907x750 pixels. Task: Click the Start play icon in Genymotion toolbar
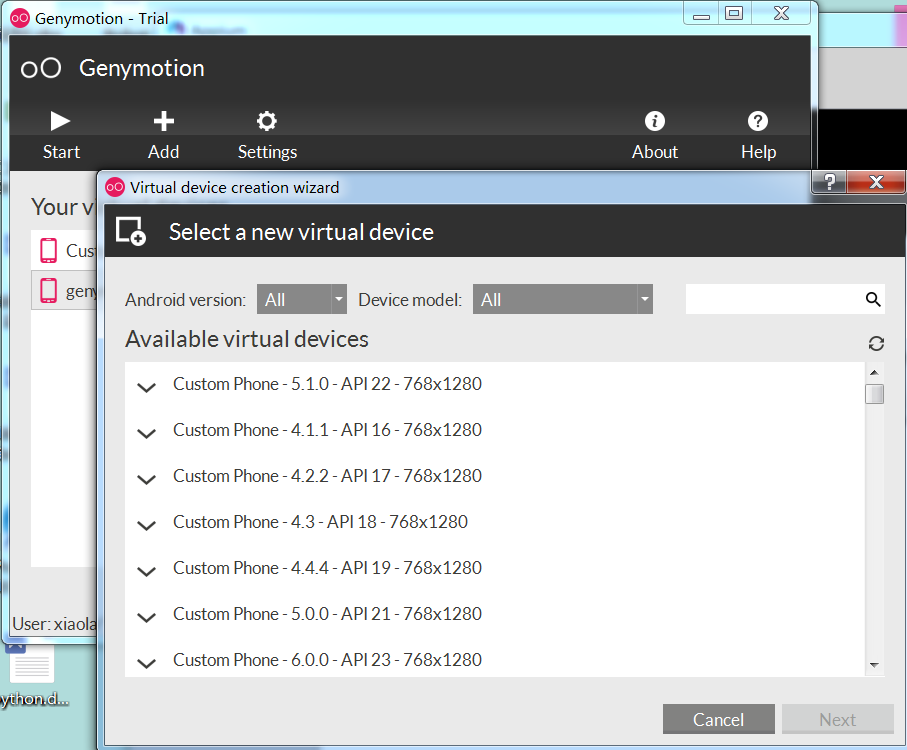(x=60, y=121)
